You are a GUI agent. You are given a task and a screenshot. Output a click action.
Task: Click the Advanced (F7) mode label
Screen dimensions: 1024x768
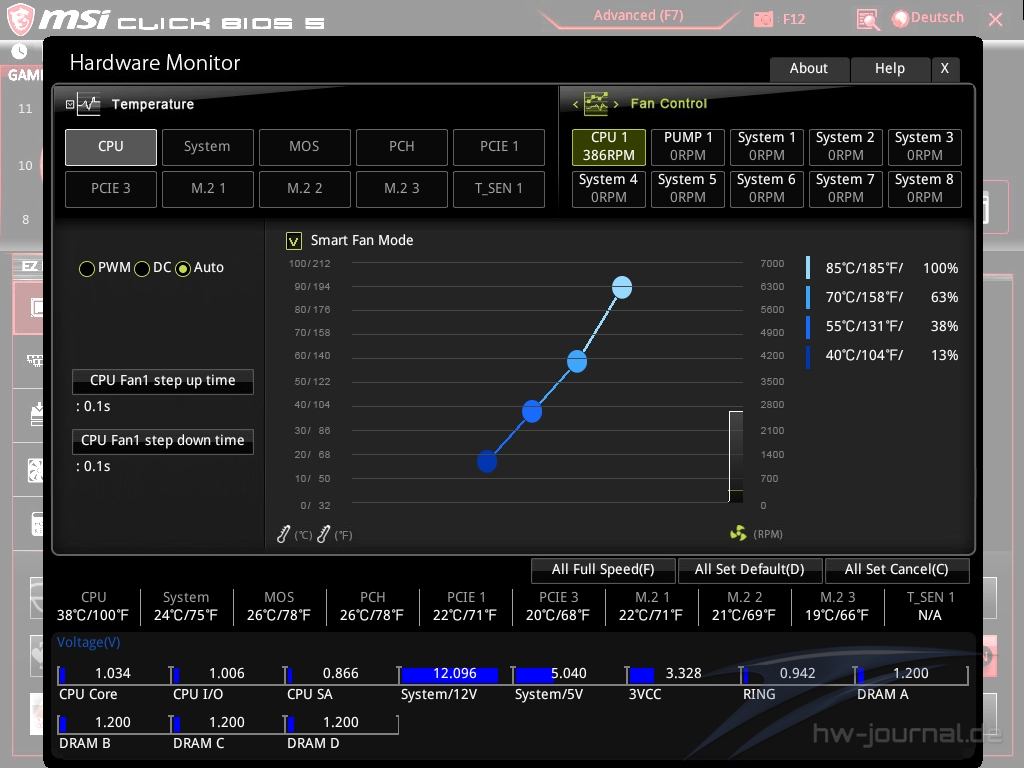[638, 16]
